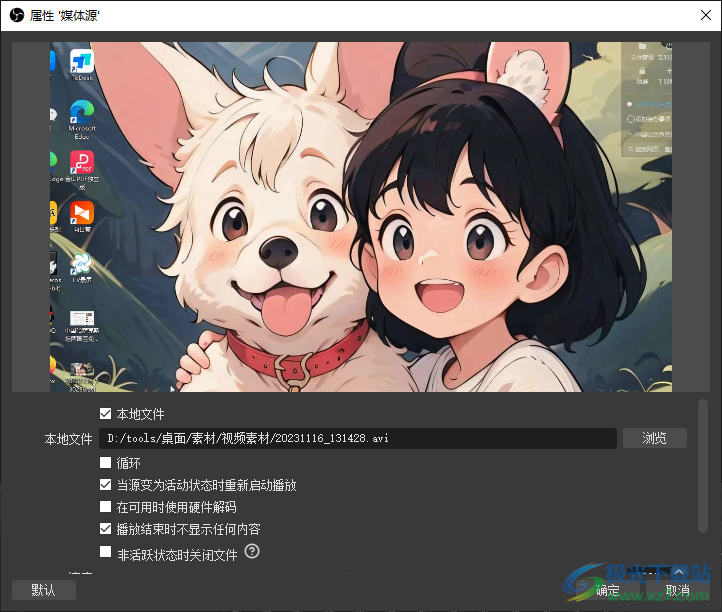Click ToDesk icon in the preview
This screenshot has height=612, width=722.
[82, 62]
